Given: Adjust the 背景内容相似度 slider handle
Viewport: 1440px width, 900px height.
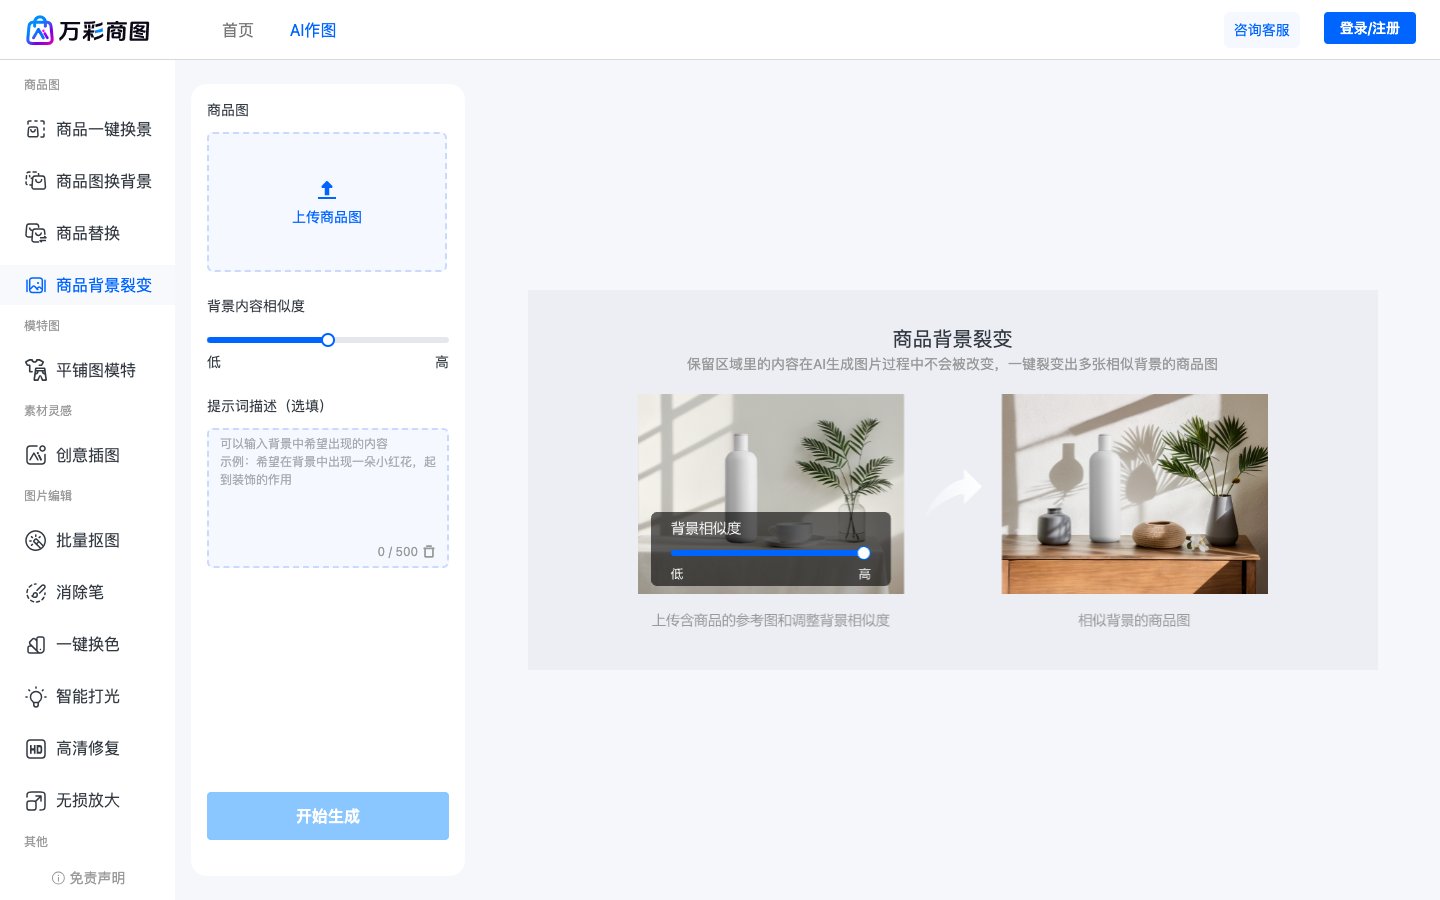Looking at the screenshot, I should 328,339.
